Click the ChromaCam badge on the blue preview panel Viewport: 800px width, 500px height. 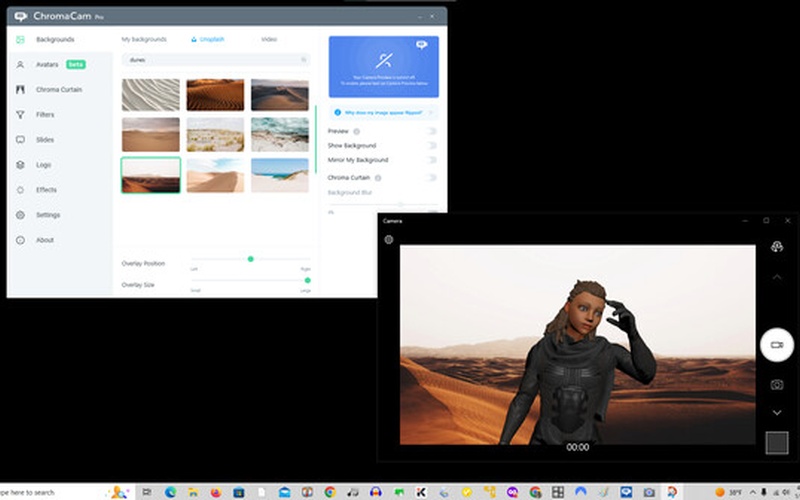point(421,45)
